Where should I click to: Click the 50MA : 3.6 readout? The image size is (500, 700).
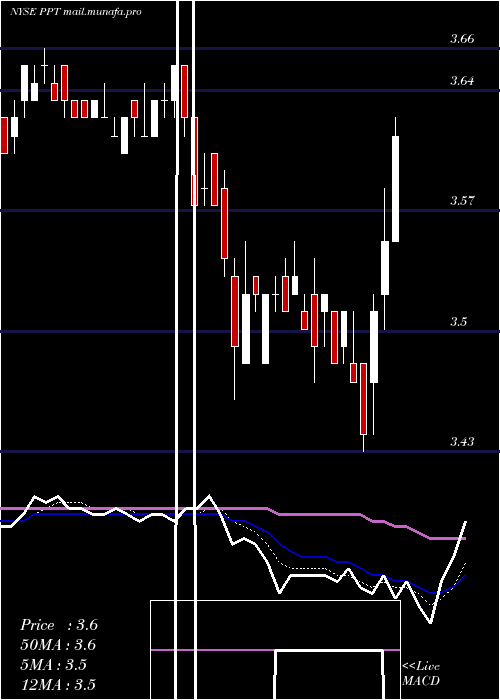click(x=58, y=645)
